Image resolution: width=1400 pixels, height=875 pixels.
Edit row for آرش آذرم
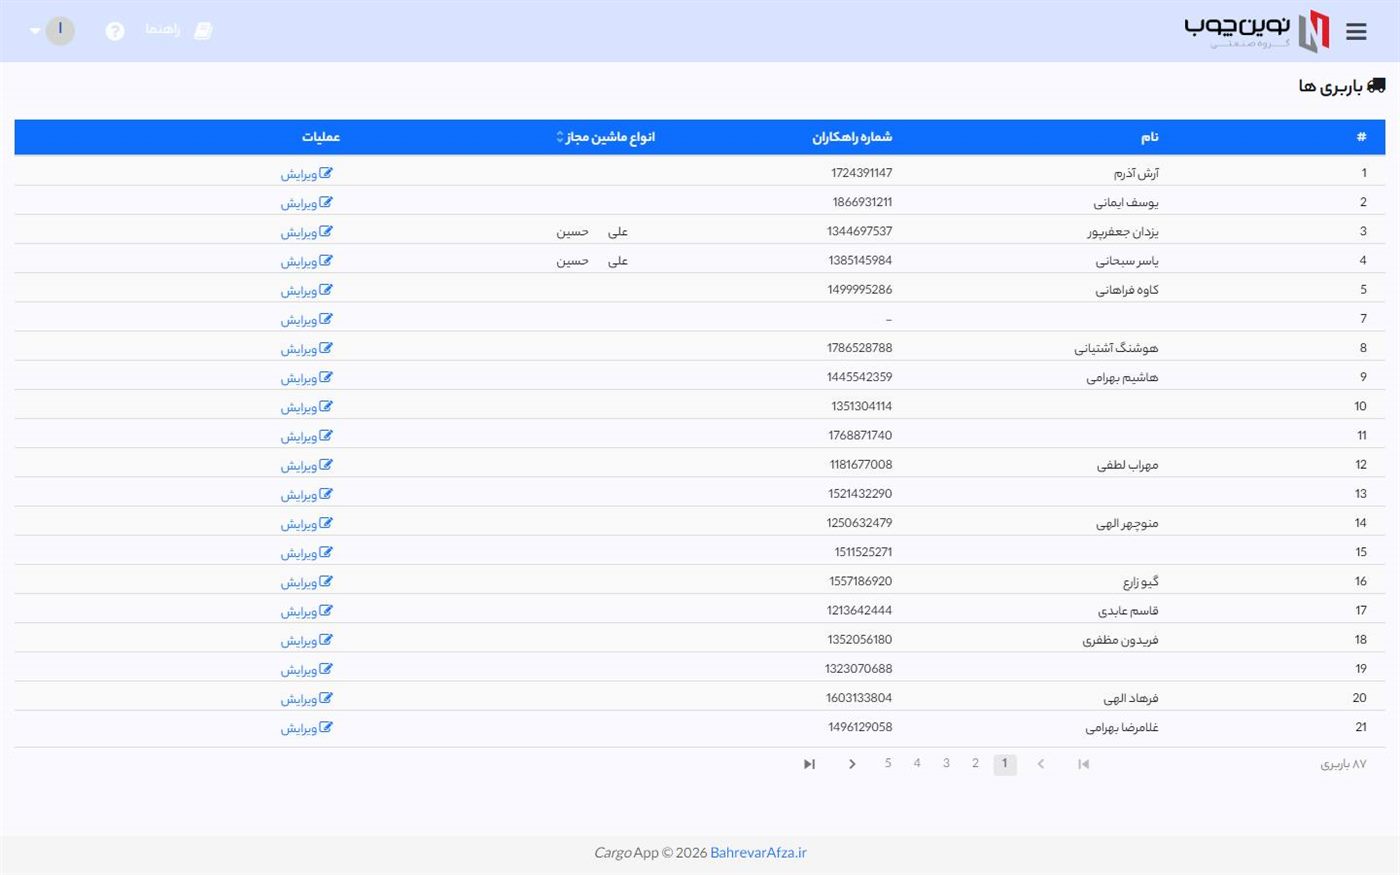click(306, 173)
